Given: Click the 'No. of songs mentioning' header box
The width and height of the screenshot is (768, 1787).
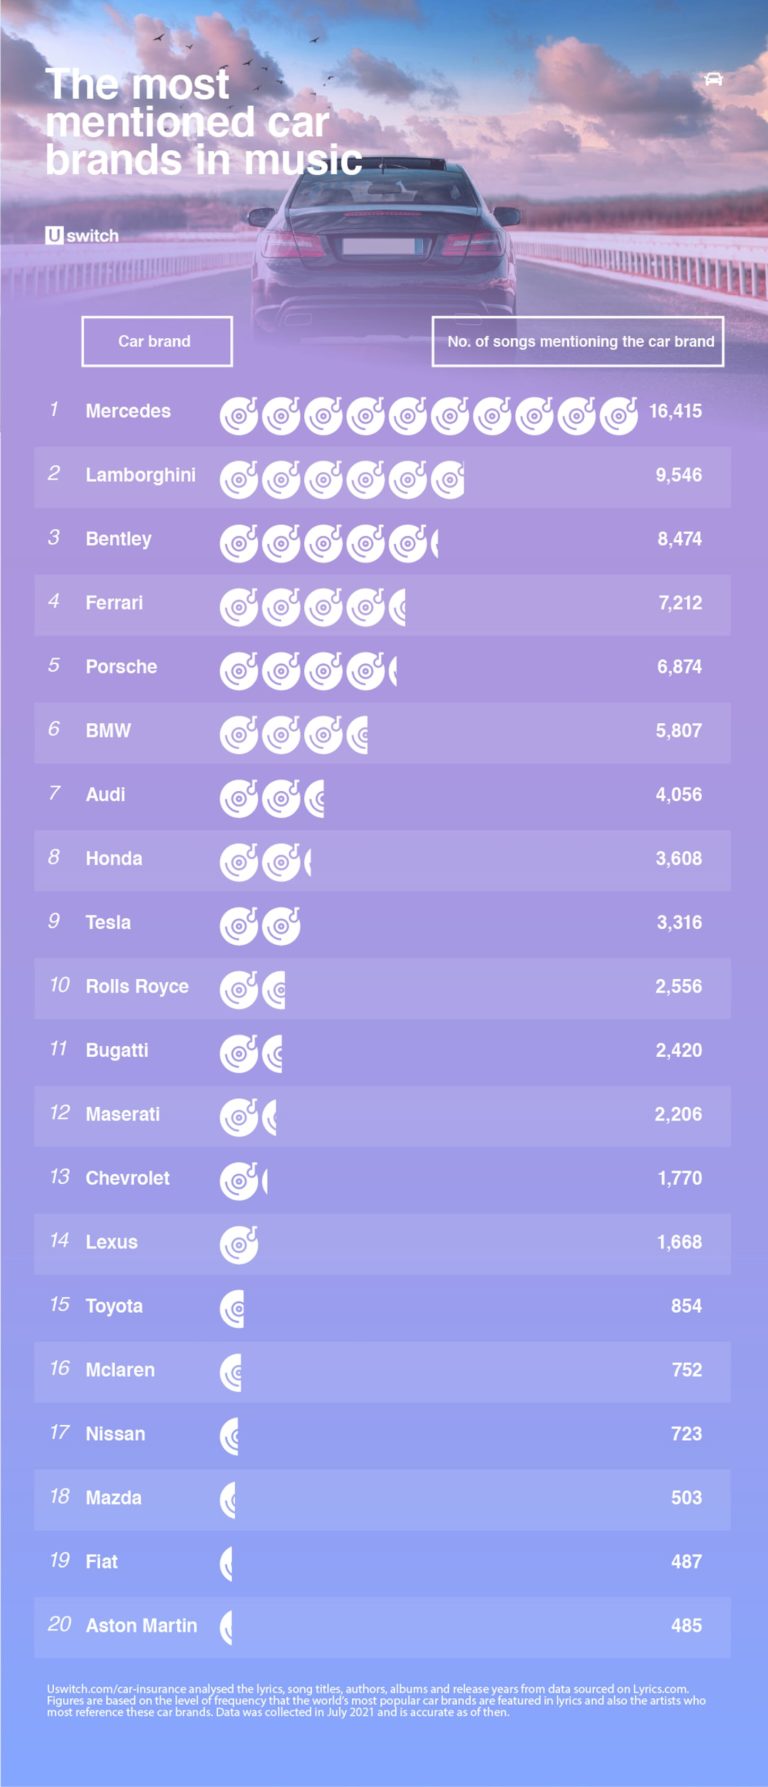Looking at the screenshot, I should (x=578, y=342).
